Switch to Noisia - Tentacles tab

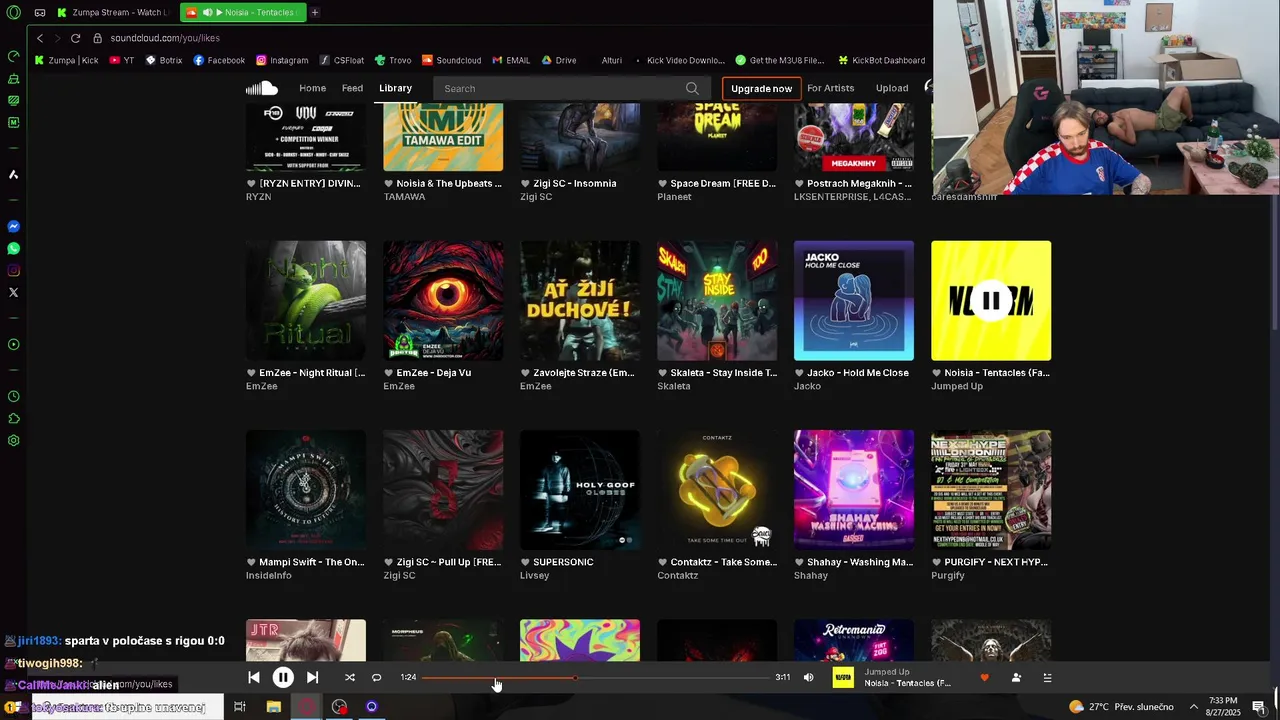coord(243,12)
